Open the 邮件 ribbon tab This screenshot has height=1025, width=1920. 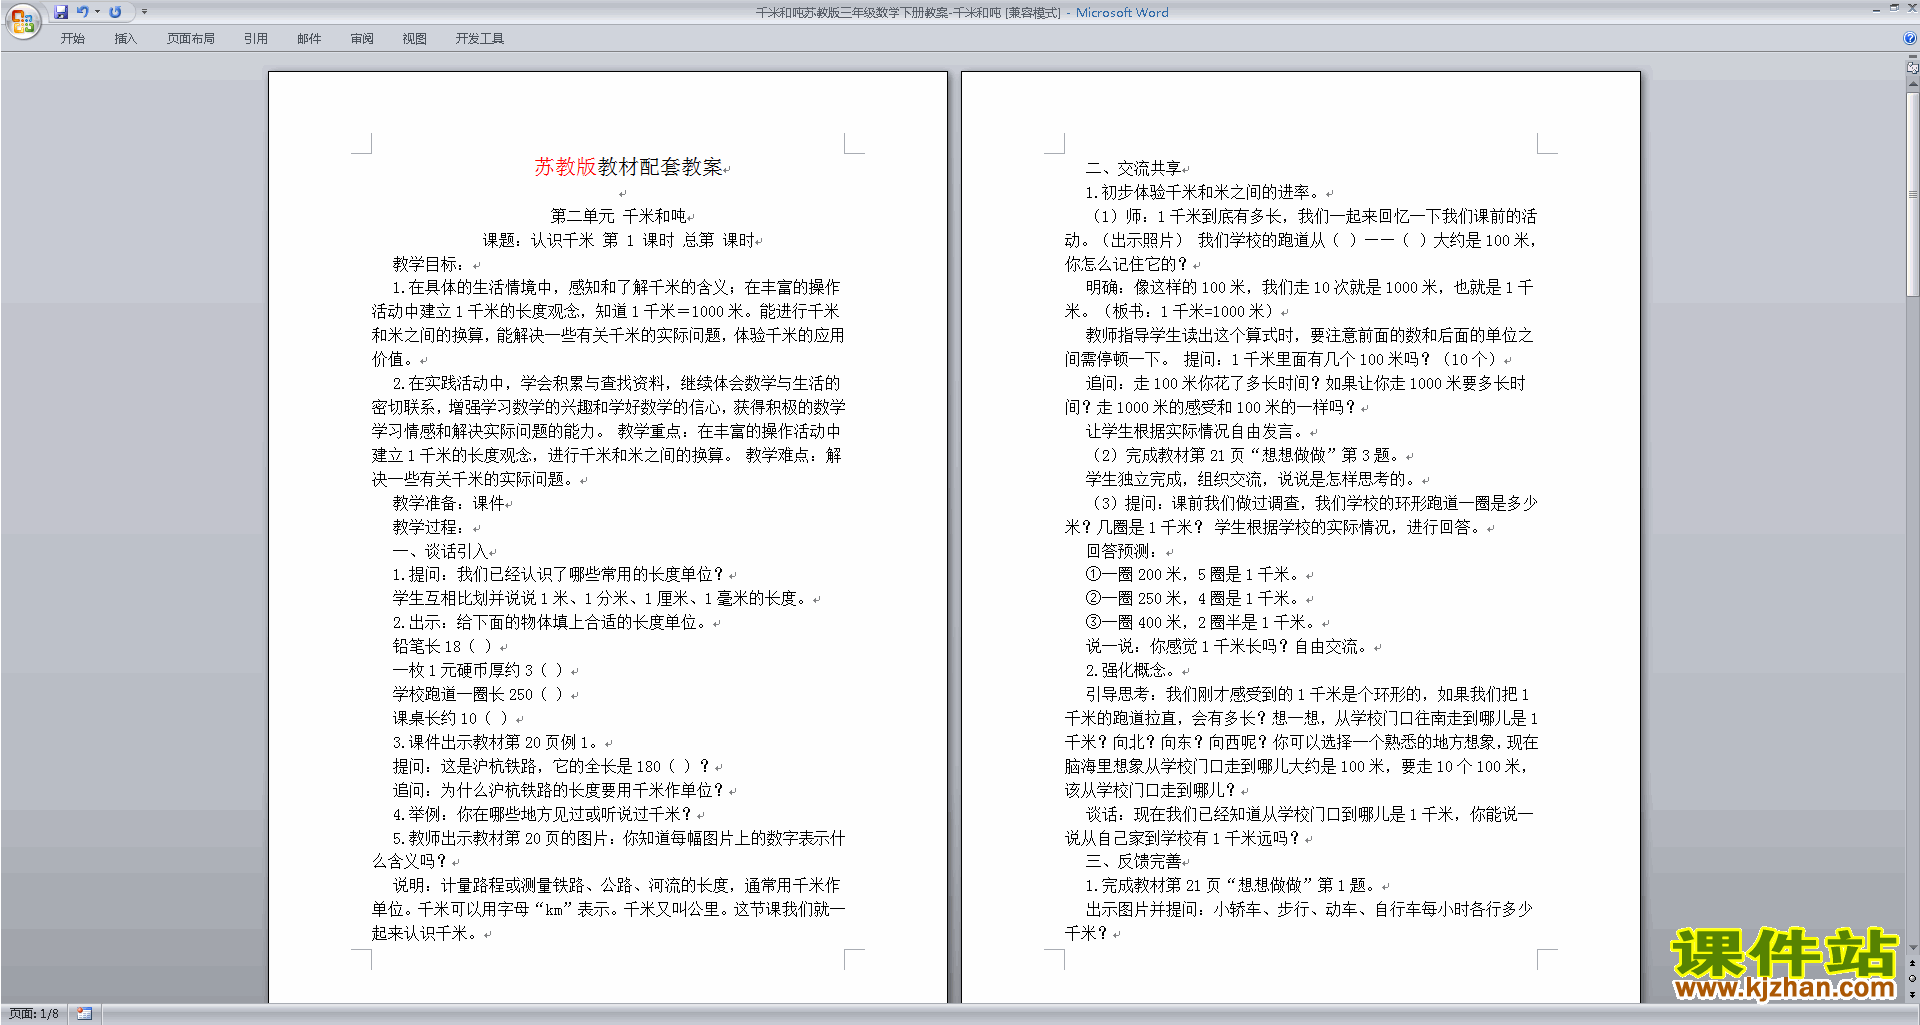point(309,38)
